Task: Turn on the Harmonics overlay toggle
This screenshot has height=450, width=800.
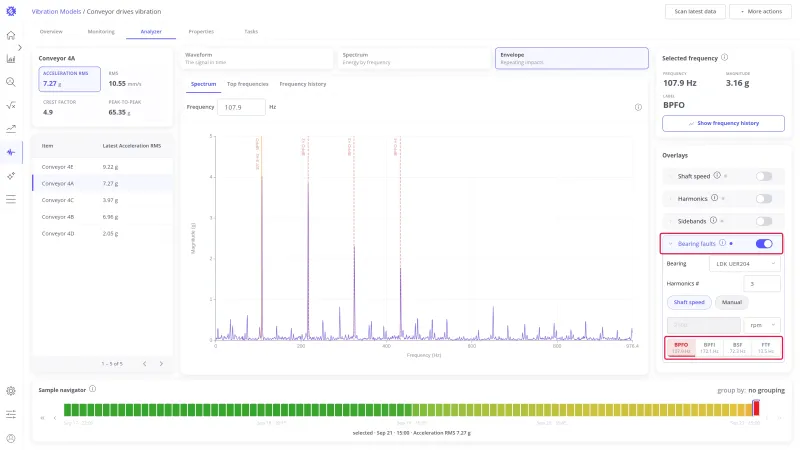Action: pos(764,198)
